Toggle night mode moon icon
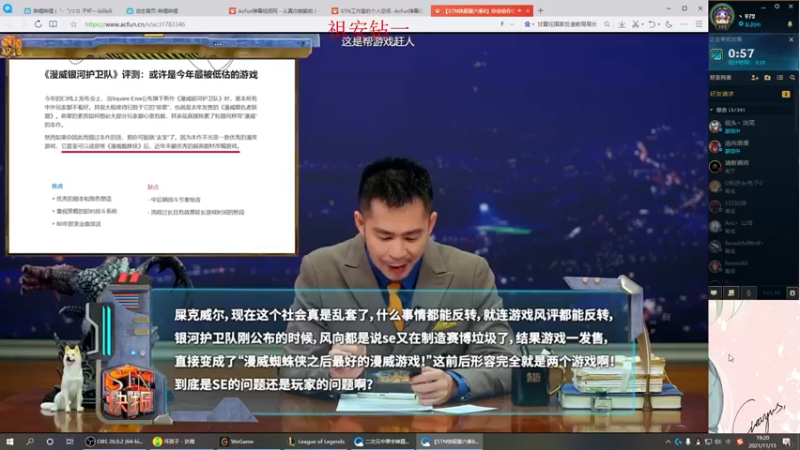Image resolution: width=800 pixels, height=450 pixels. pyautogui.click(x=669, y=24)
